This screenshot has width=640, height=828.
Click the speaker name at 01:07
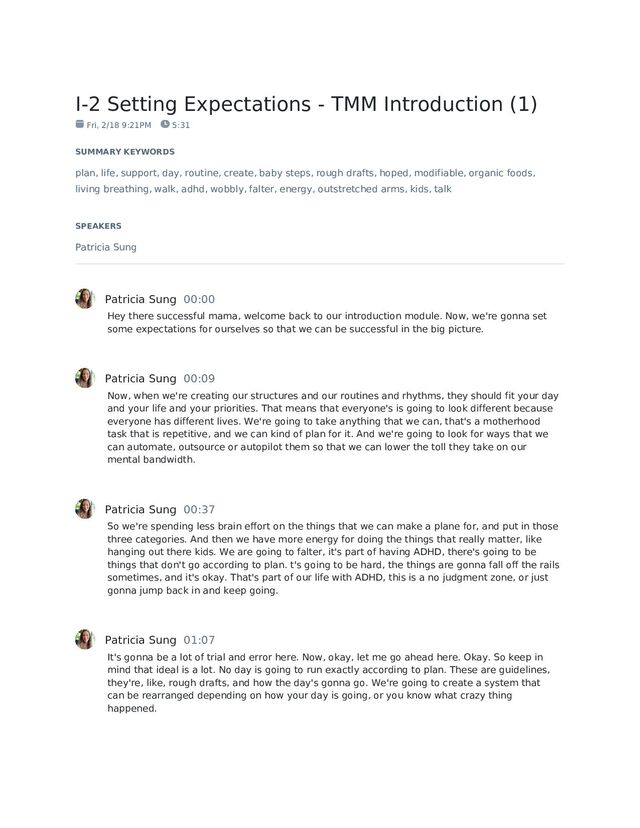point(140,640)
